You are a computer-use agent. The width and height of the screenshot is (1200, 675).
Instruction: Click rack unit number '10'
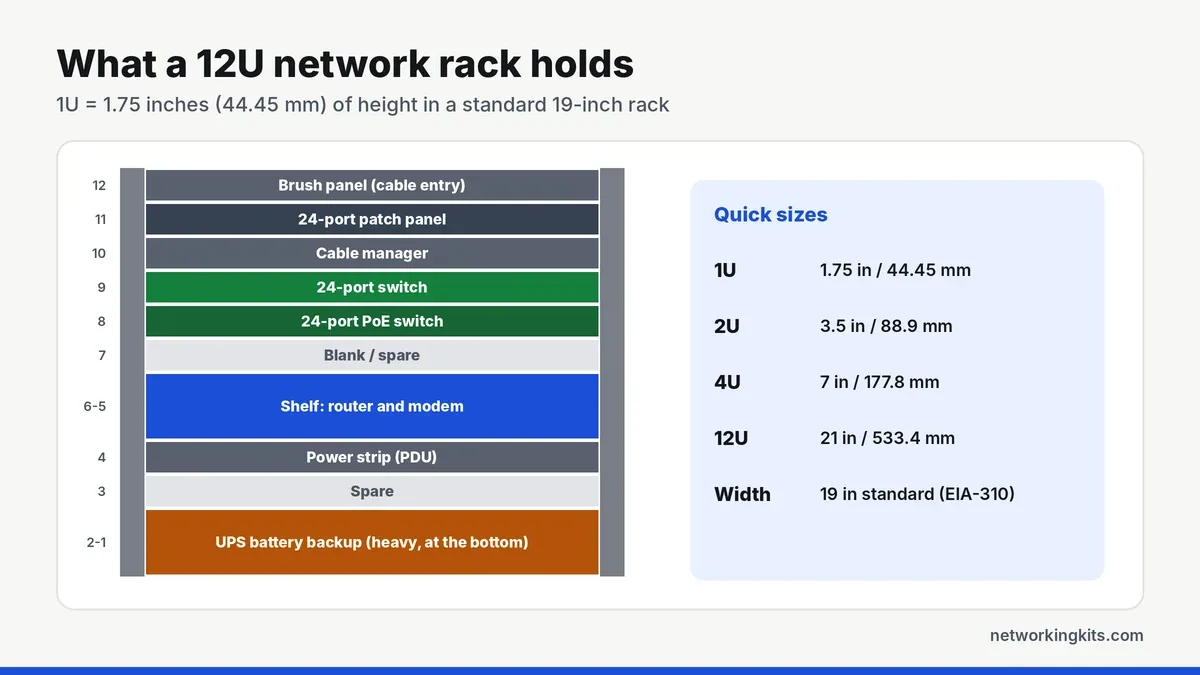pos(98,253)
